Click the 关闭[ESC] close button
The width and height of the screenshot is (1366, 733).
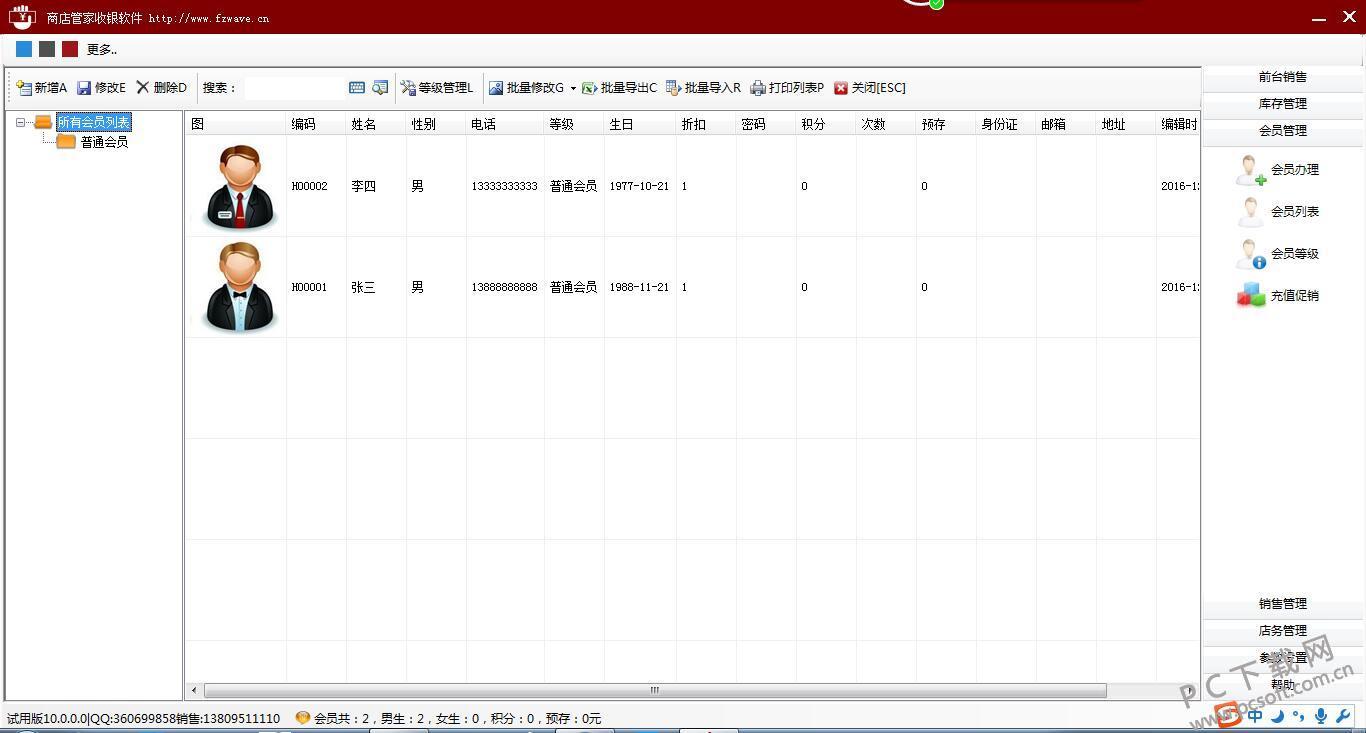pyautogui.click(x=869, y=88)
